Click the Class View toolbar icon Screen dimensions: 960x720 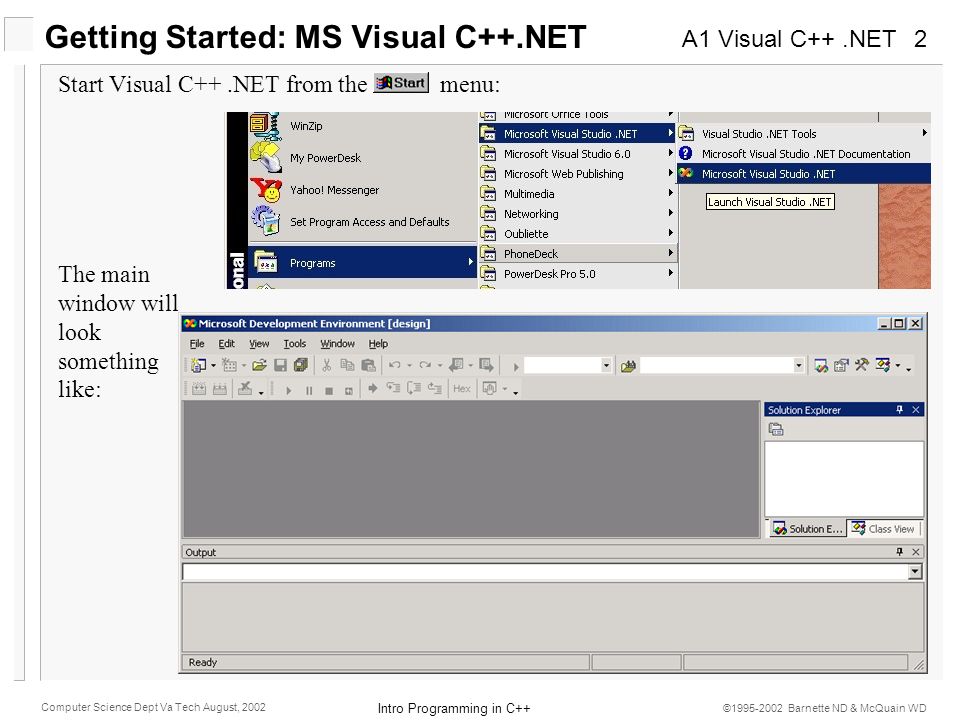882,366
